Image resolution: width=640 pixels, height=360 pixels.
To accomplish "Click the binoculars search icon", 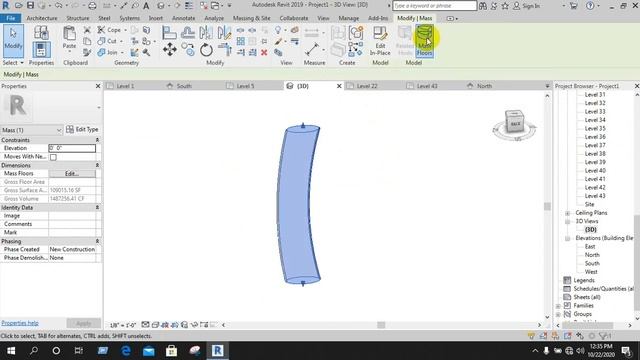I will (483, 6).
